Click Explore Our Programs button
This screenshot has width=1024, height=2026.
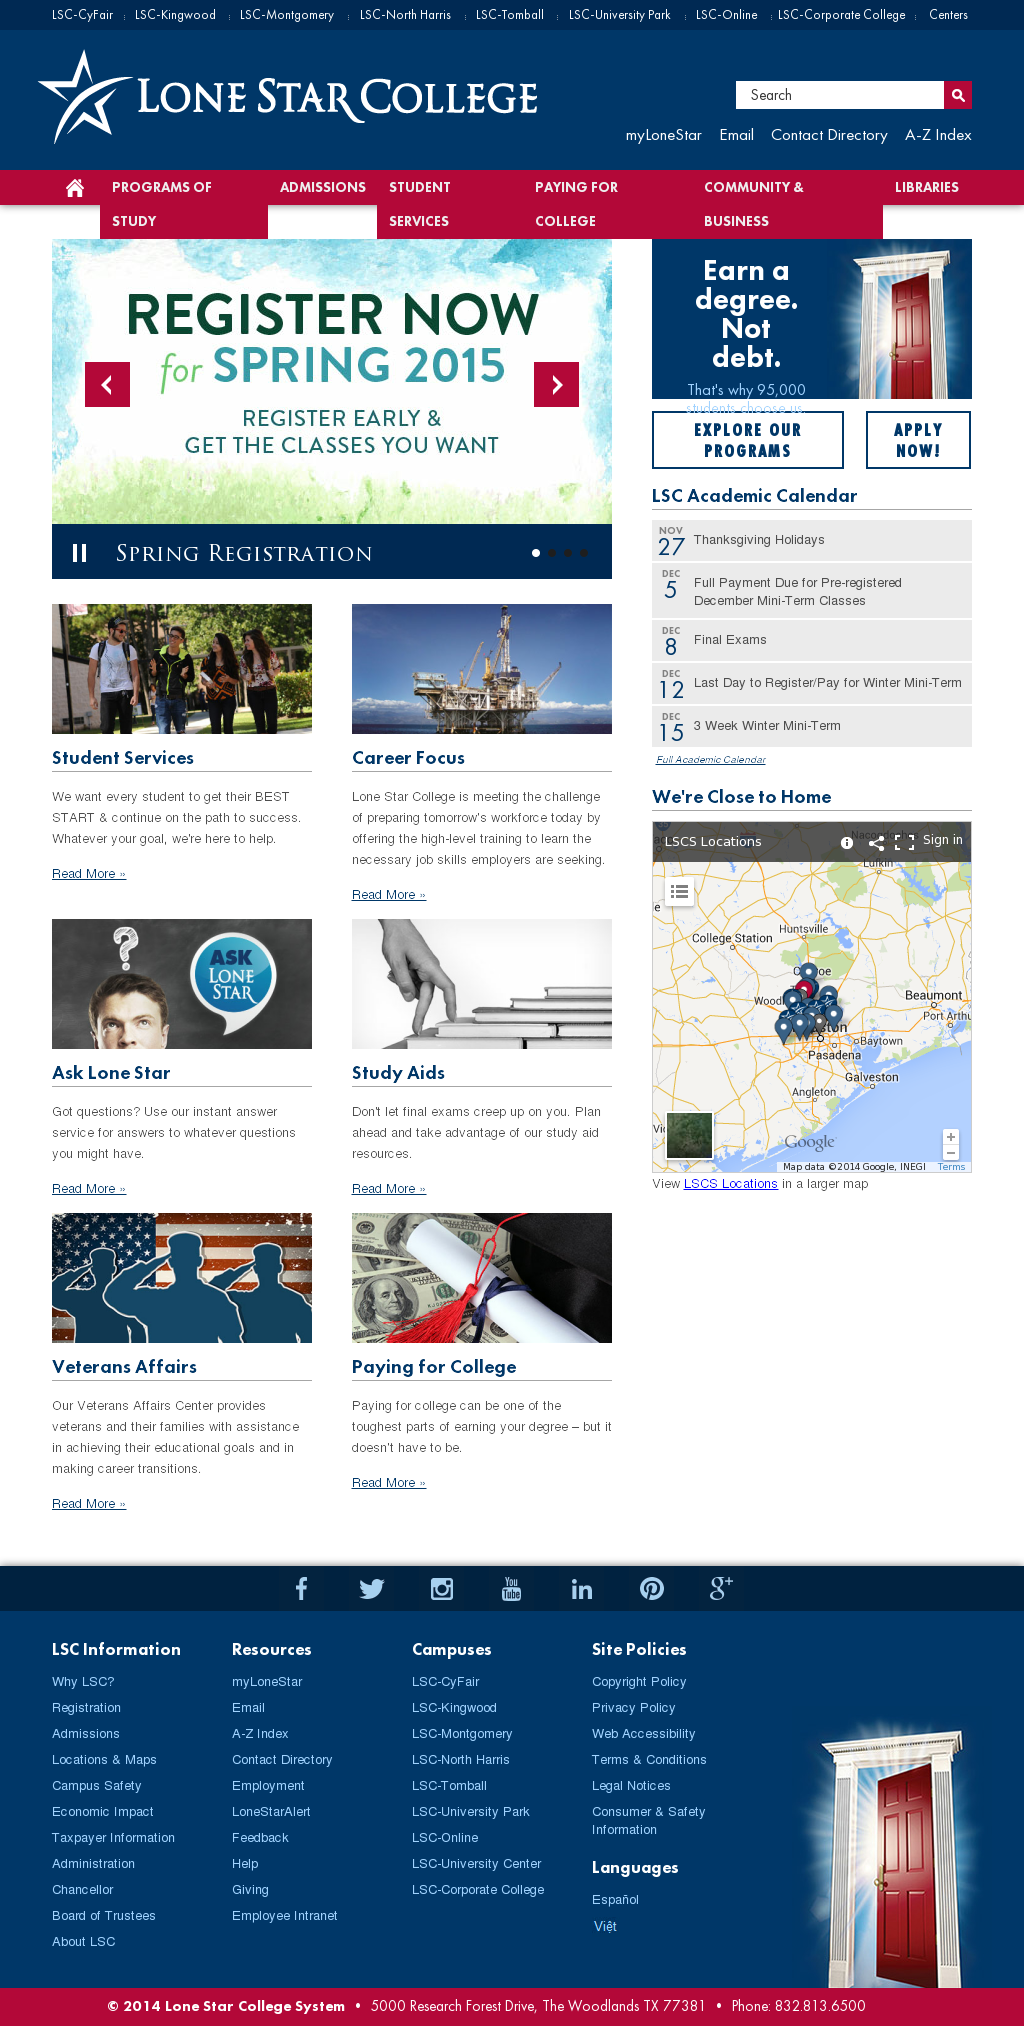click(747, 440)
